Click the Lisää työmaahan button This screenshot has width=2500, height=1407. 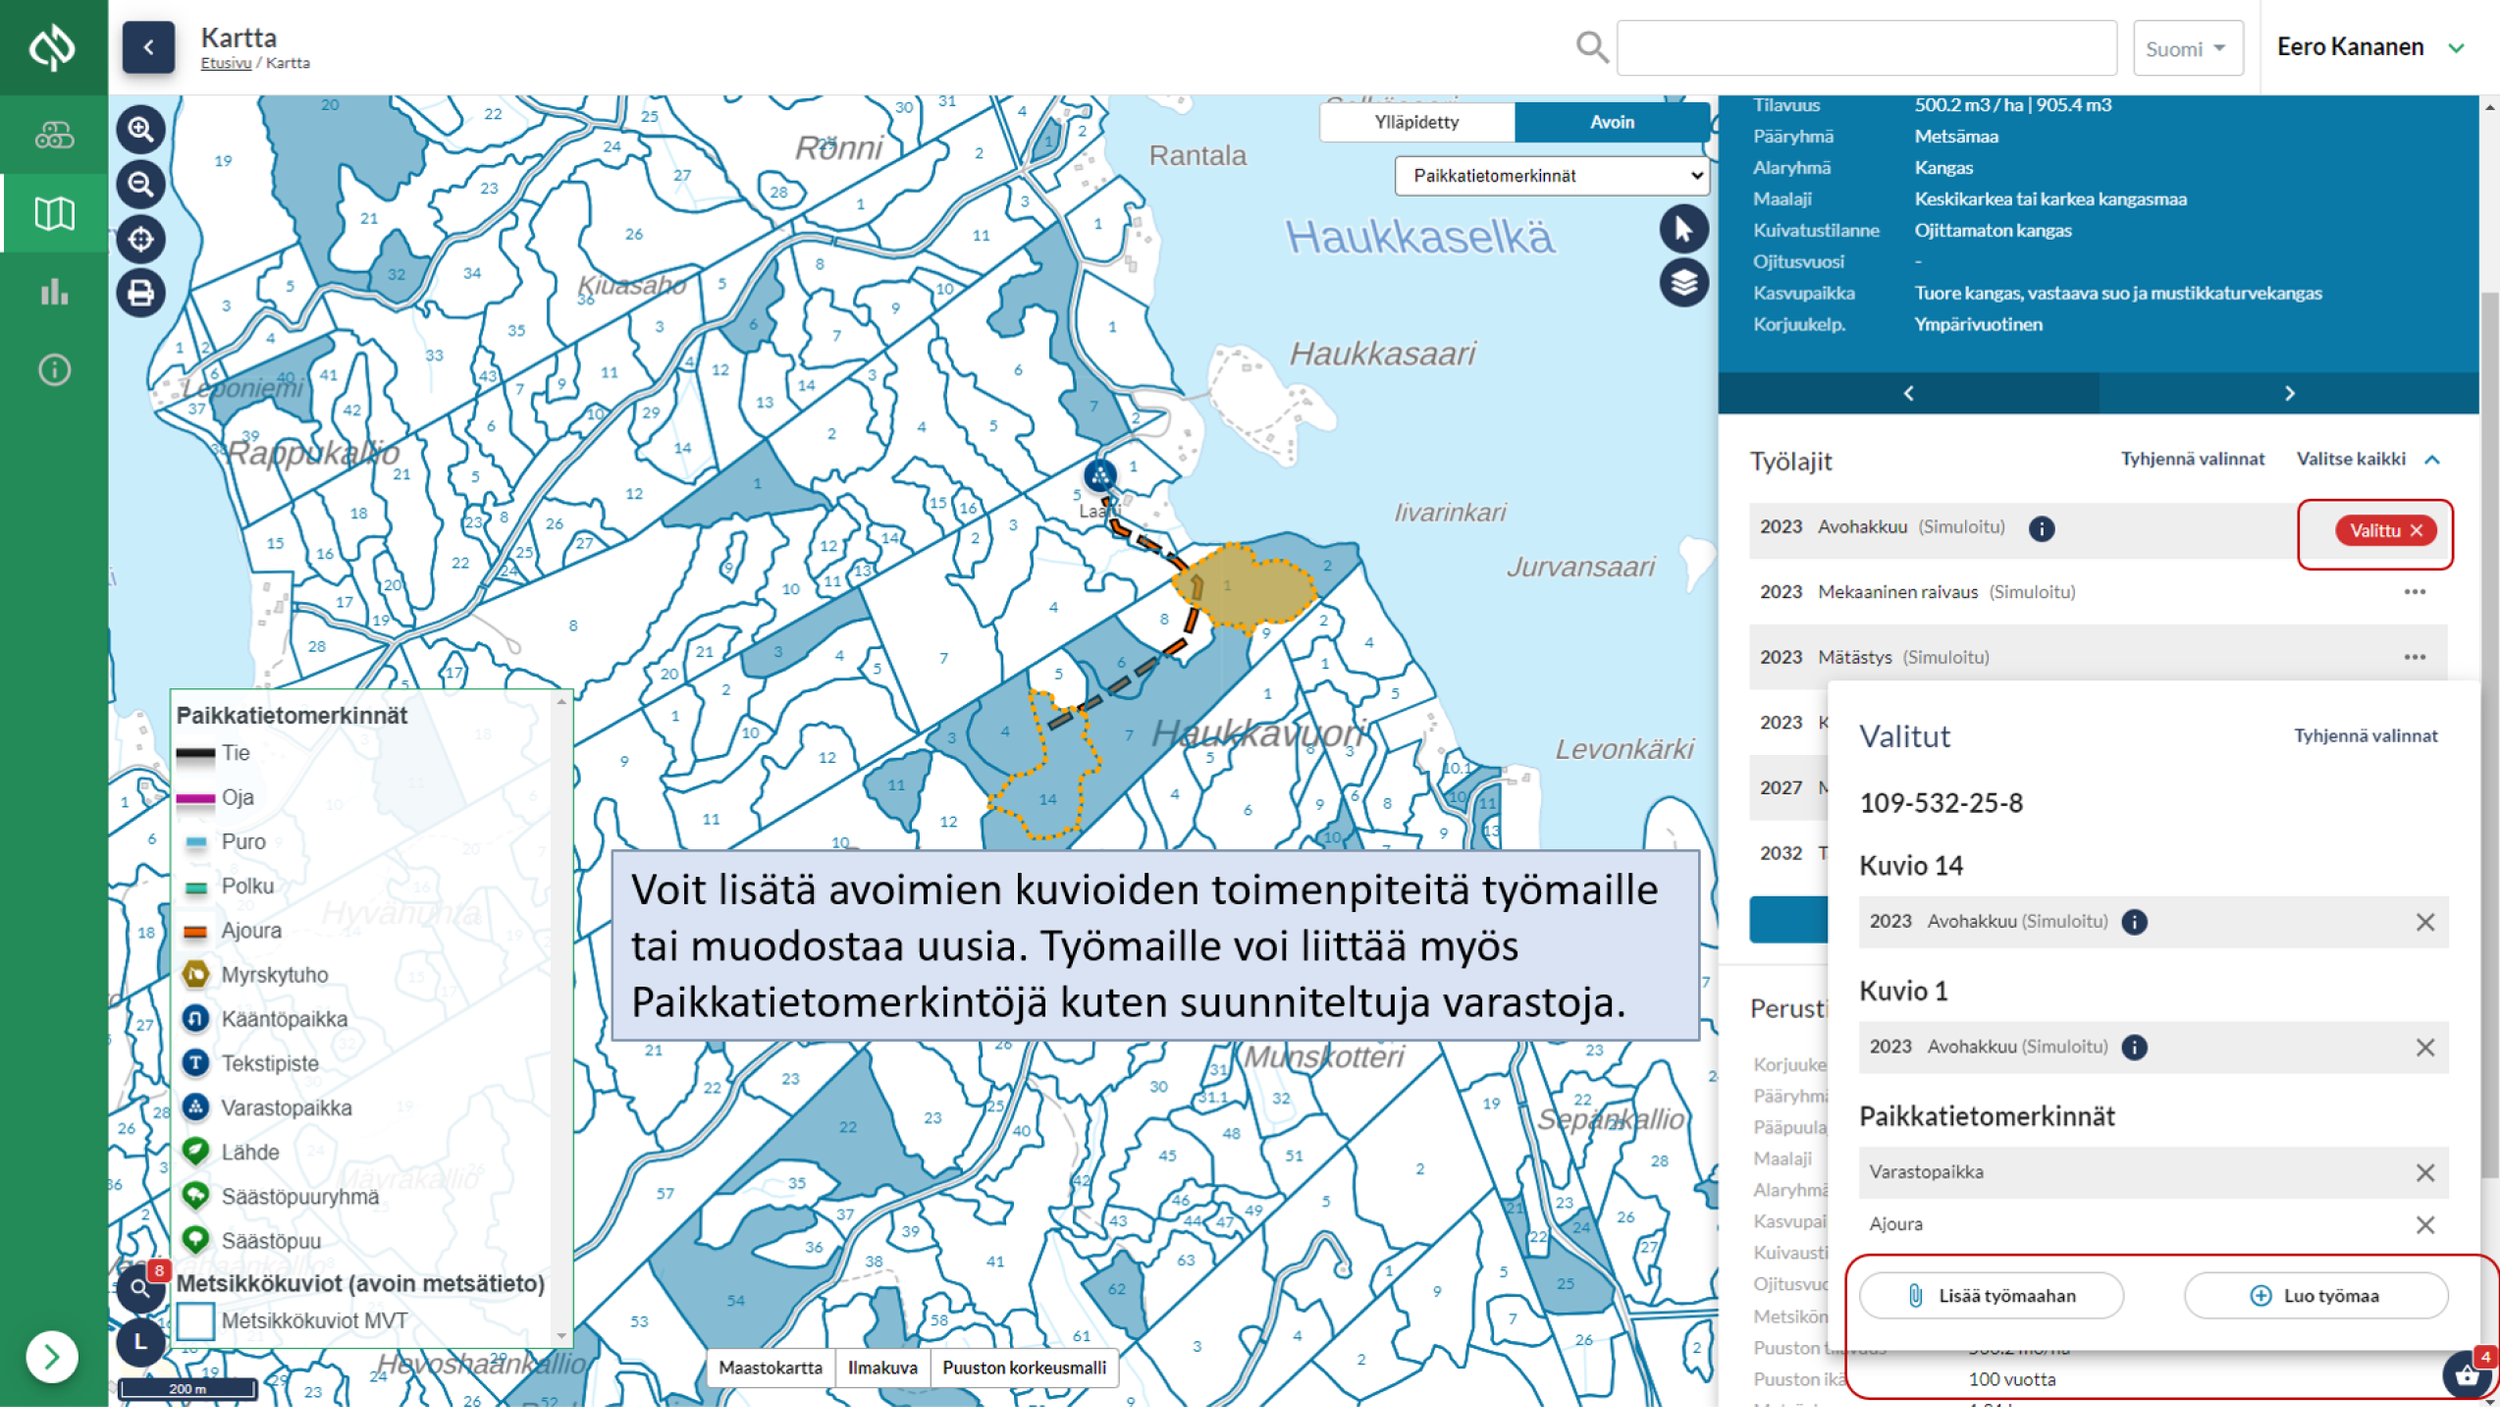coord(1990,1295)
